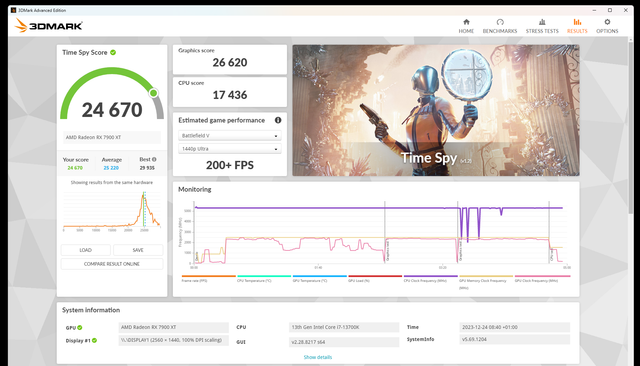Screen dimensions: 640x366
Task: Click the AMD Radeon RX 7900 XT label under gauge
Action: tap(111, 138)
